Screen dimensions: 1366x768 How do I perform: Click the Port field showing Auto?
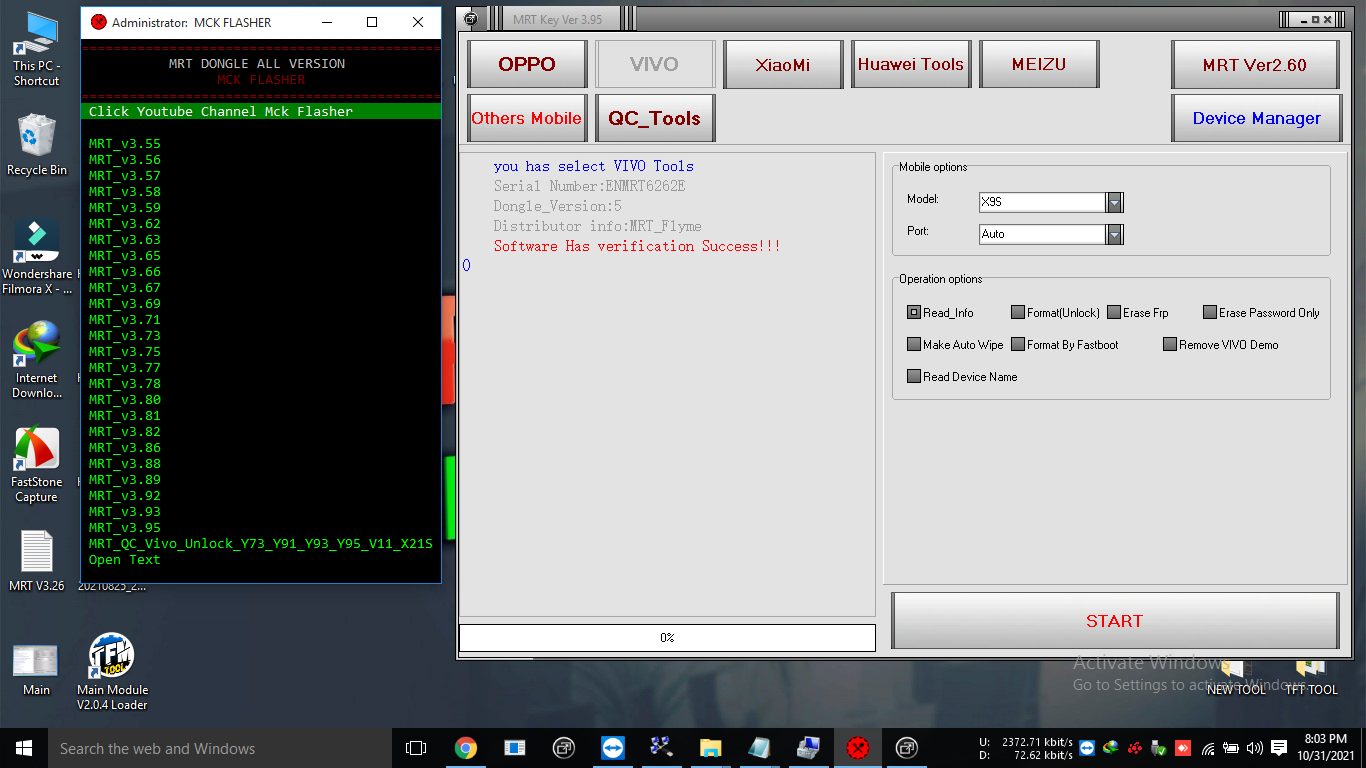[x=1042, y=234]
